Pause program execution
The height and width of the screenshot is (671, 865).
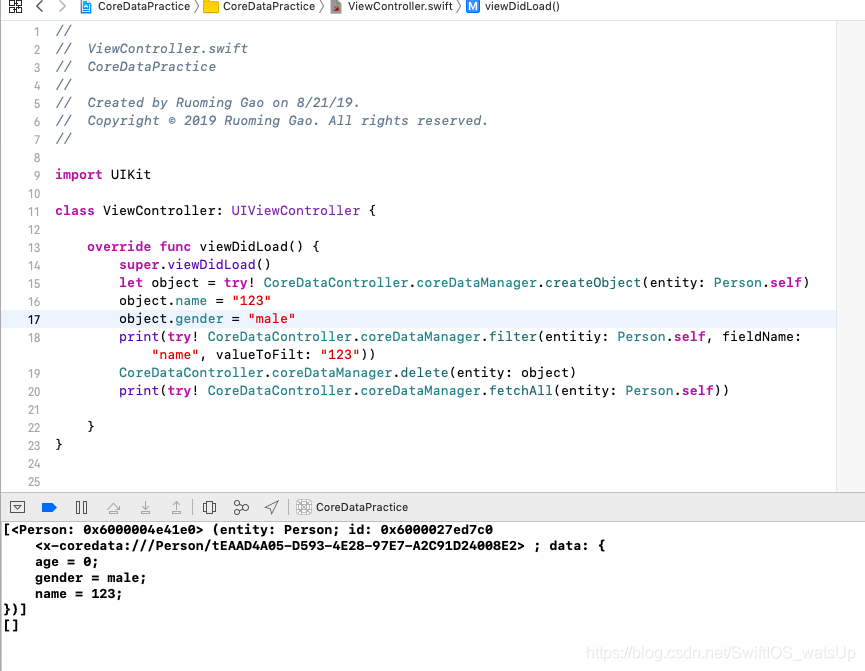click(x=81, y=507)
